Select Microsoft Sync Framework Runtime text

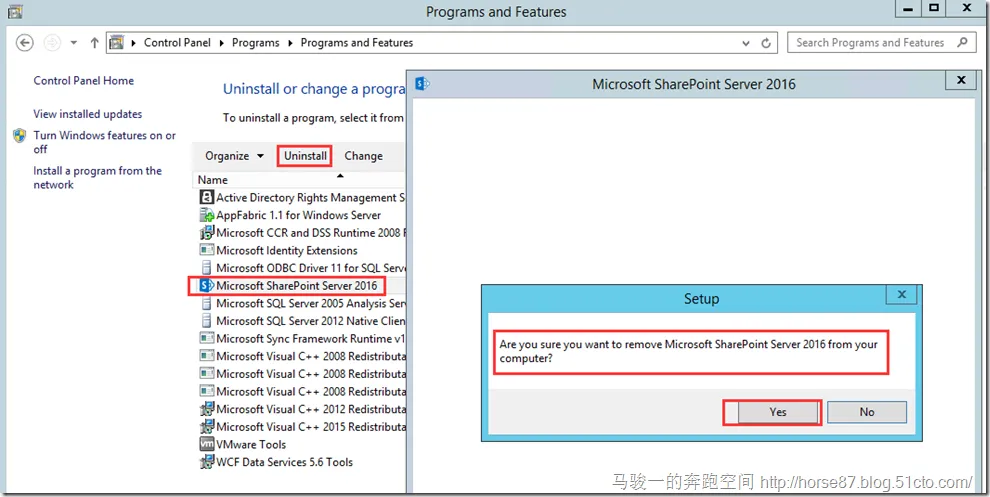click(x=311, y=338)
